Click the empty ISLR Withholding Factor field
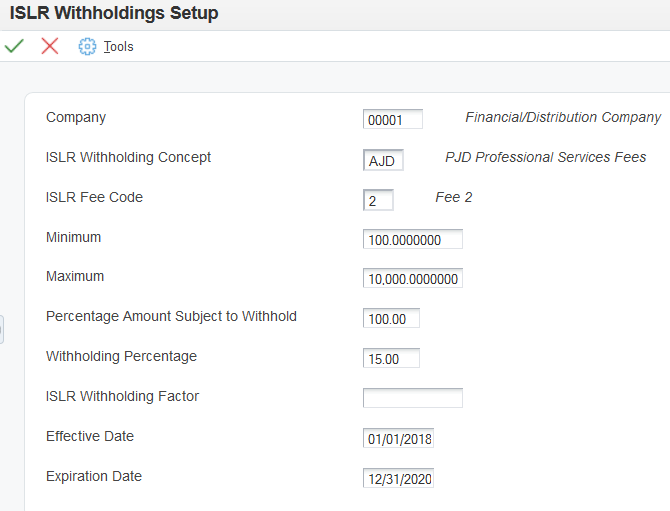The width and height of the screenshot is (670, 511). coord(413,398)
